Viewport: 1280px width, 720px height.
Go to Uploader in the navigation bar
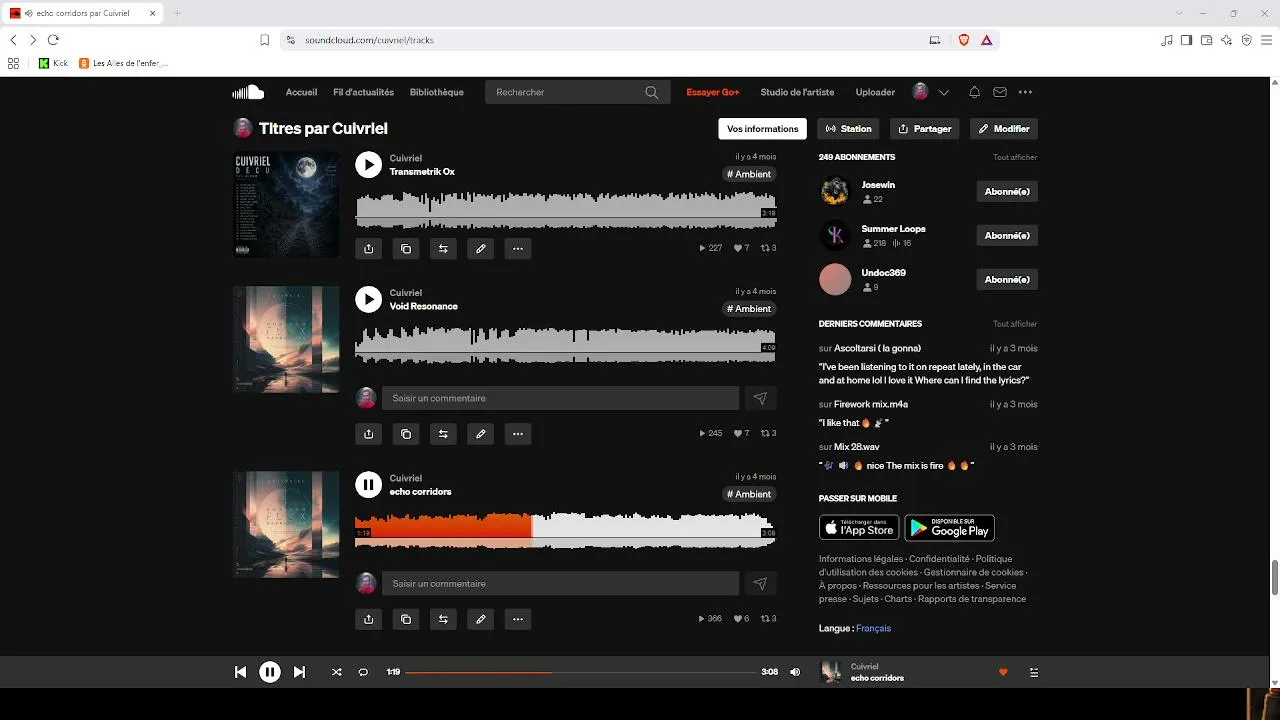click(875, 92)
